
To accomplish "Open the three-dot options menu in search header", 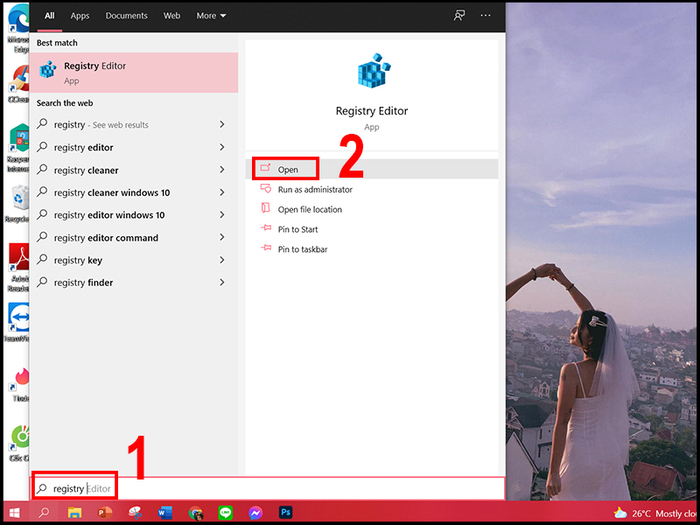I will tap(486, 16).
